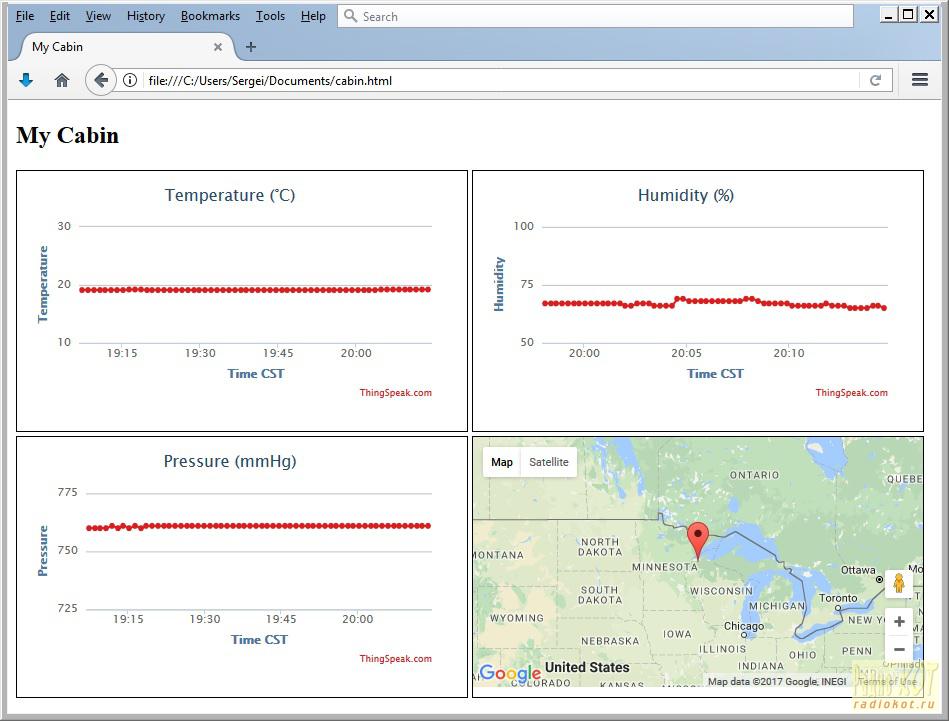
Task: Close the My Cabin tab
Action: 218,47
